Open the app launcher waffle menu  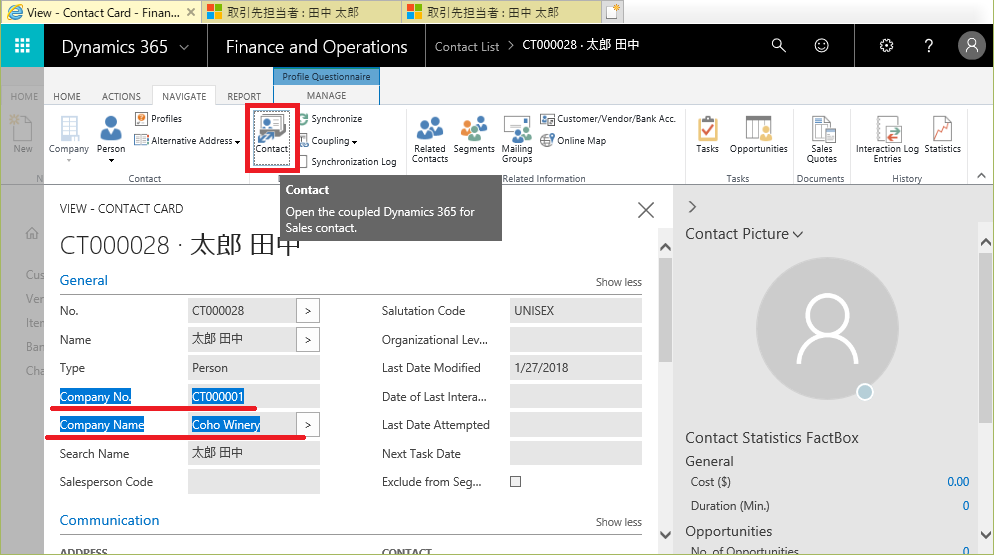(x=22, y=46)
